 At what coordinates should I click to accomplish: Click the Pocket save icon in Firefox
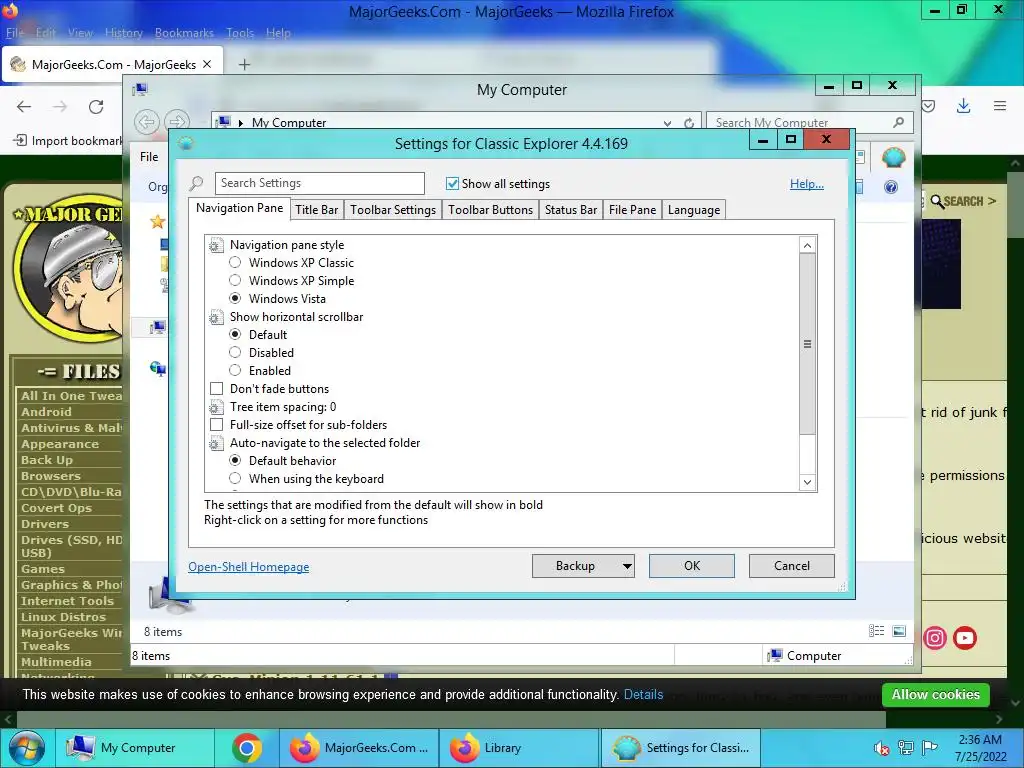click(x=929, y=106)
